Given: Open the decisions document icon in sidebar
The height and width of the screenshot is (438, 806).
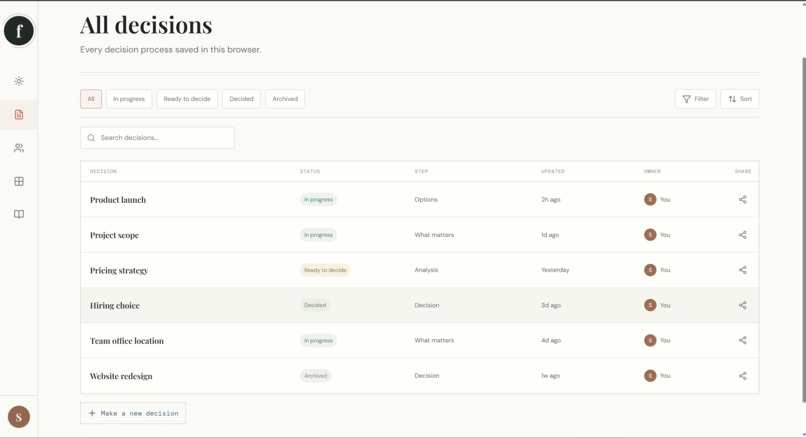Looking at the screenshot, I should coord(19,115).
